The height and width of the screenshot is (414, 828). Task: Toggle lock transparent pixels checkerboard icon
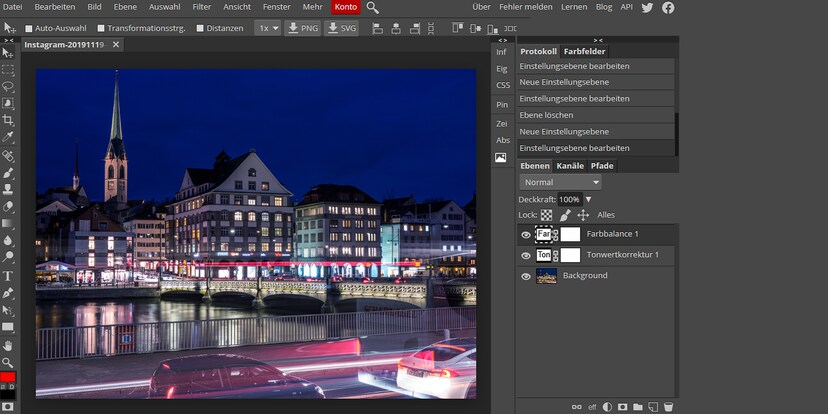(547, 215)
